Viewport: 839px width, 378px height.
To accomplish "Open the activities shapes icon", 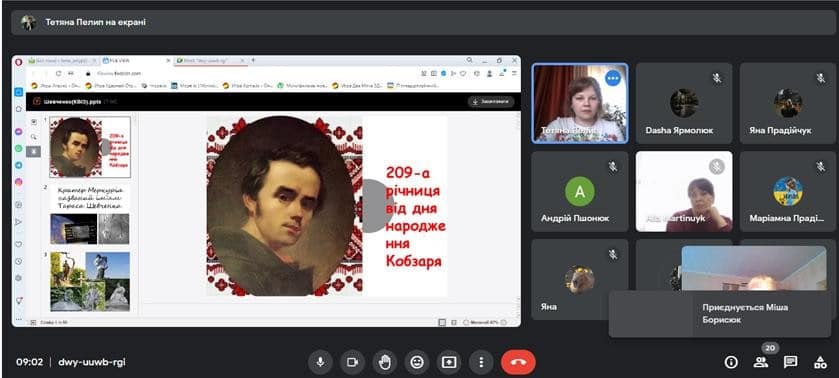I will pyautogui.click(x=820, y=362).
